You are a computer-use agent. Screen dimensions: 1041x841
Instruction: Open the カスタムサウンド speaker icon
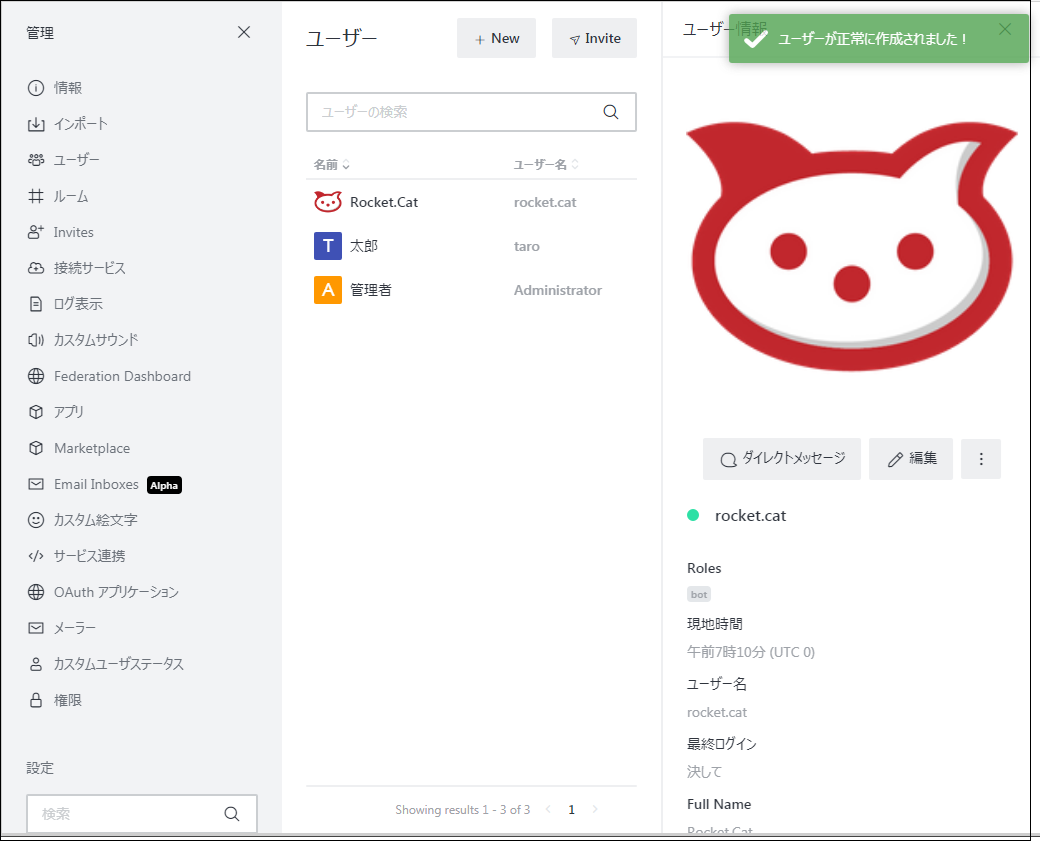tap(36, 340)
